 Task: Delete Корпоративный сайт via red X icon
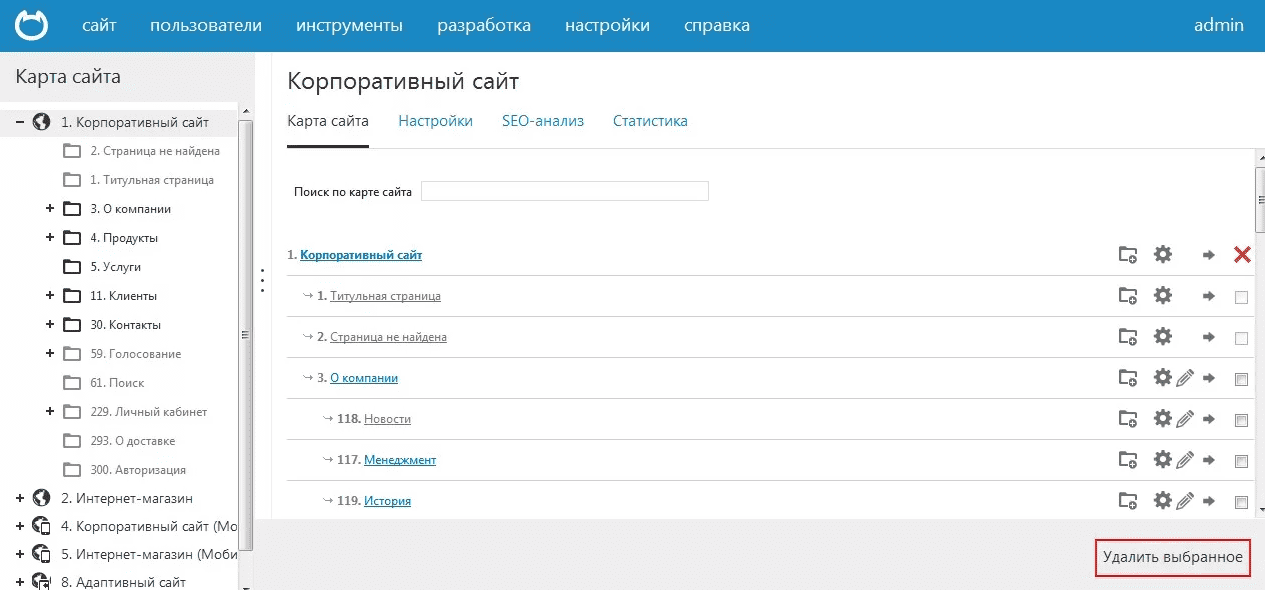tap(1242, 254)
